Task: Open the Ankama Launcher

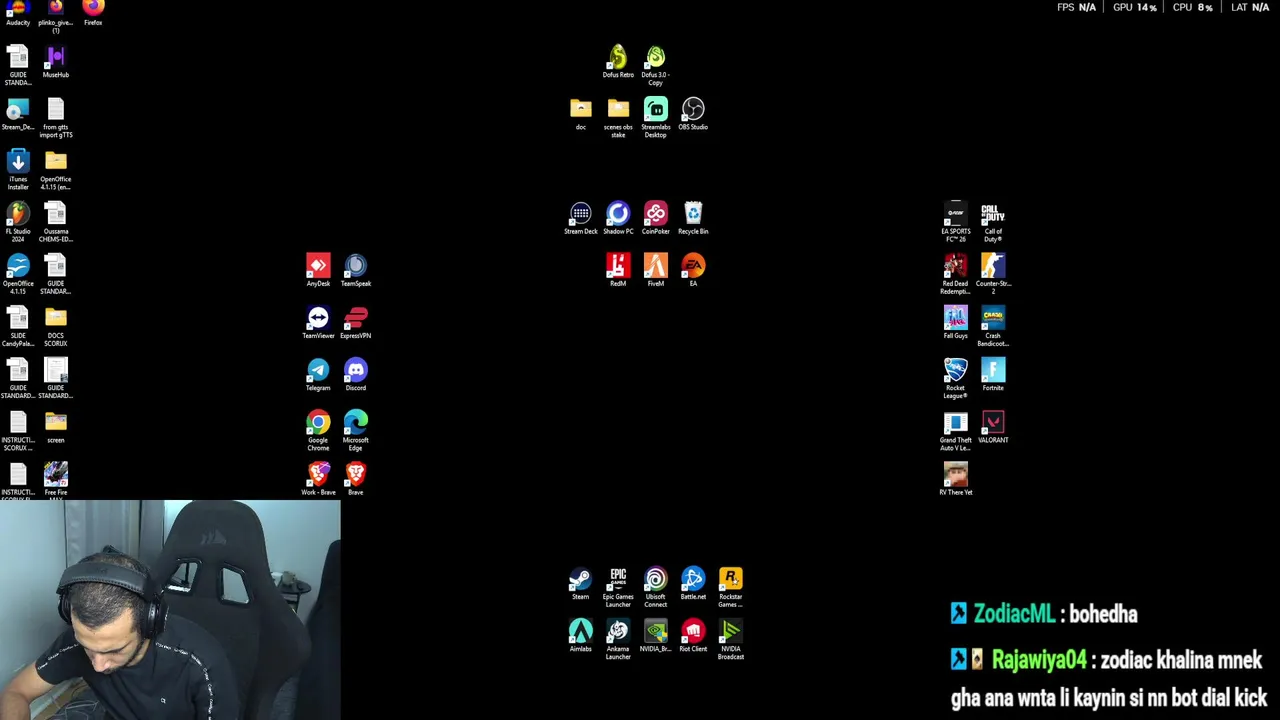Action: tap(618, 640)
